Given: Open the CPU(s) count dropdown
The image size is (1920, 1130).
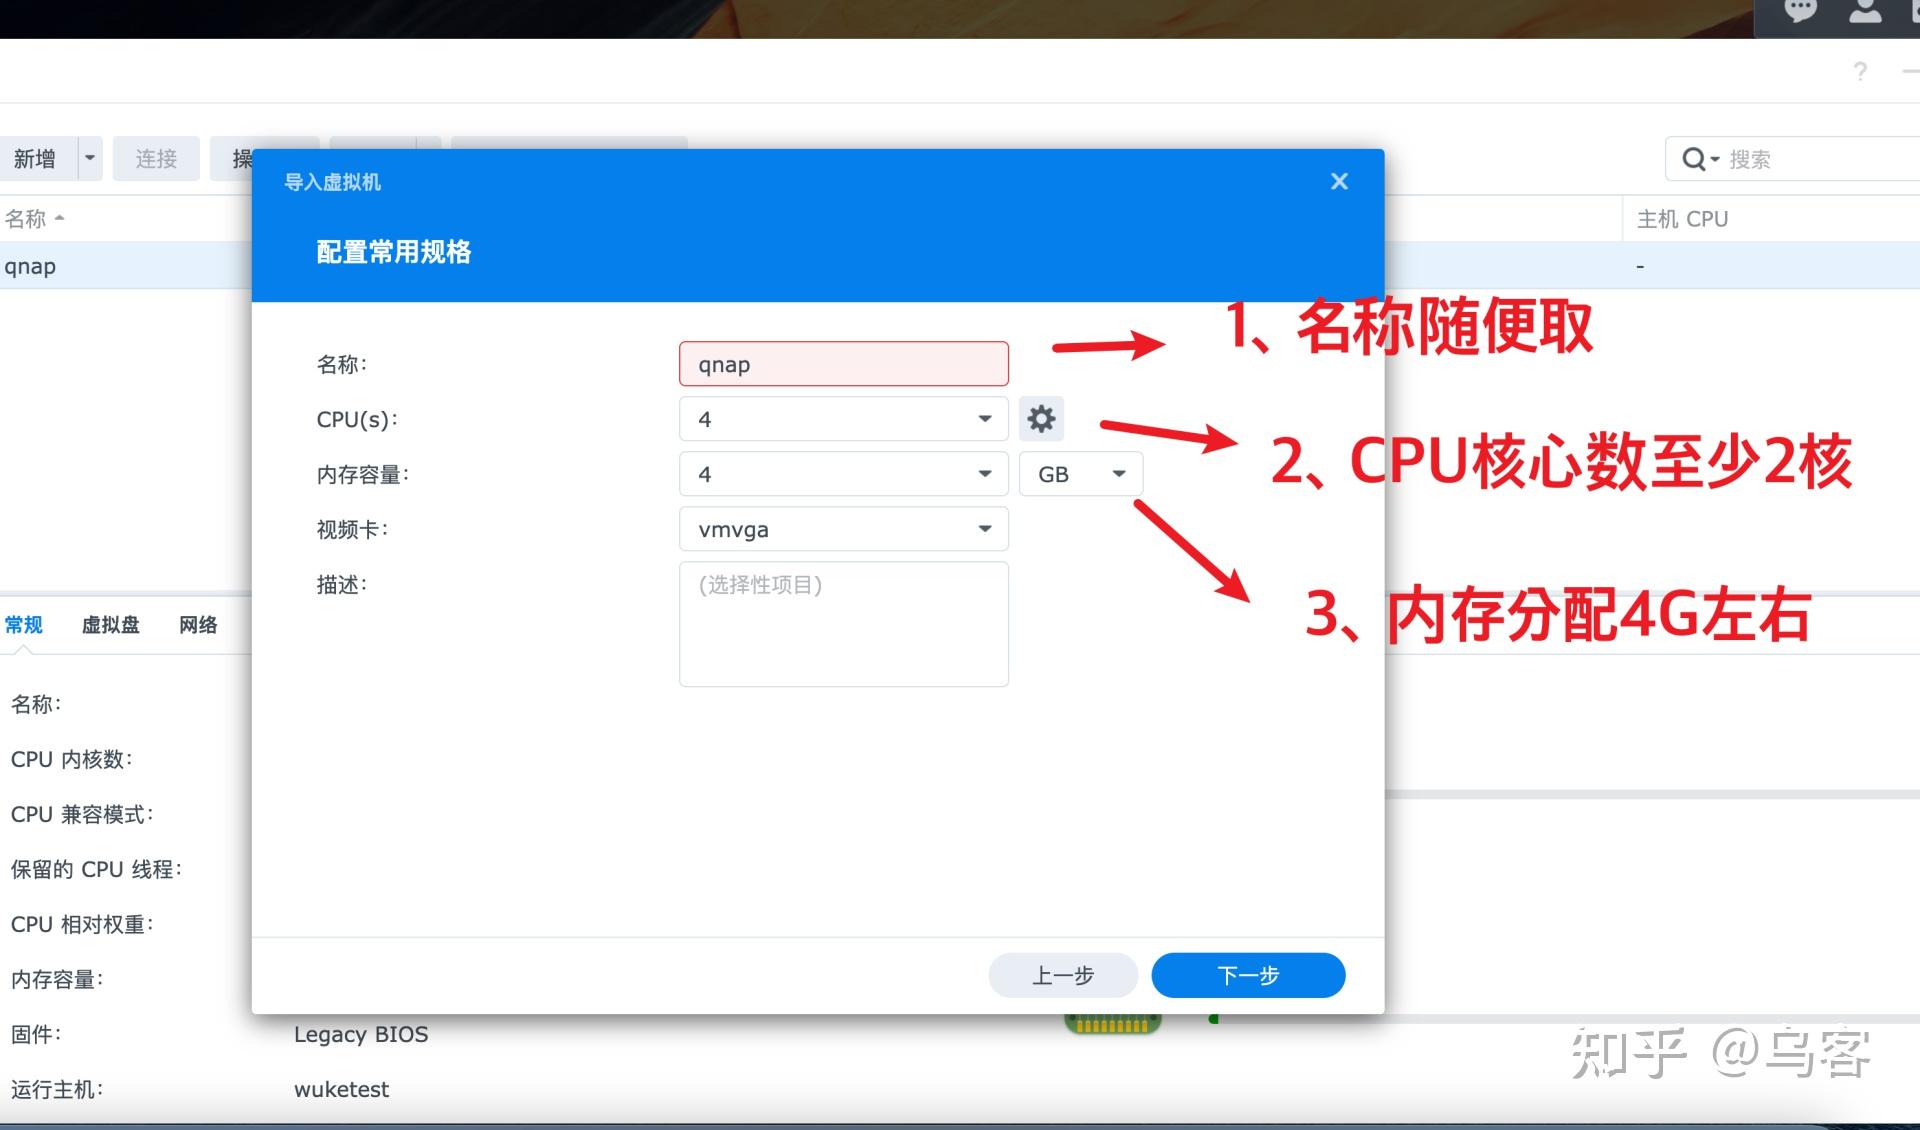Looking at the screenshot, I should [x=843, y=419].
